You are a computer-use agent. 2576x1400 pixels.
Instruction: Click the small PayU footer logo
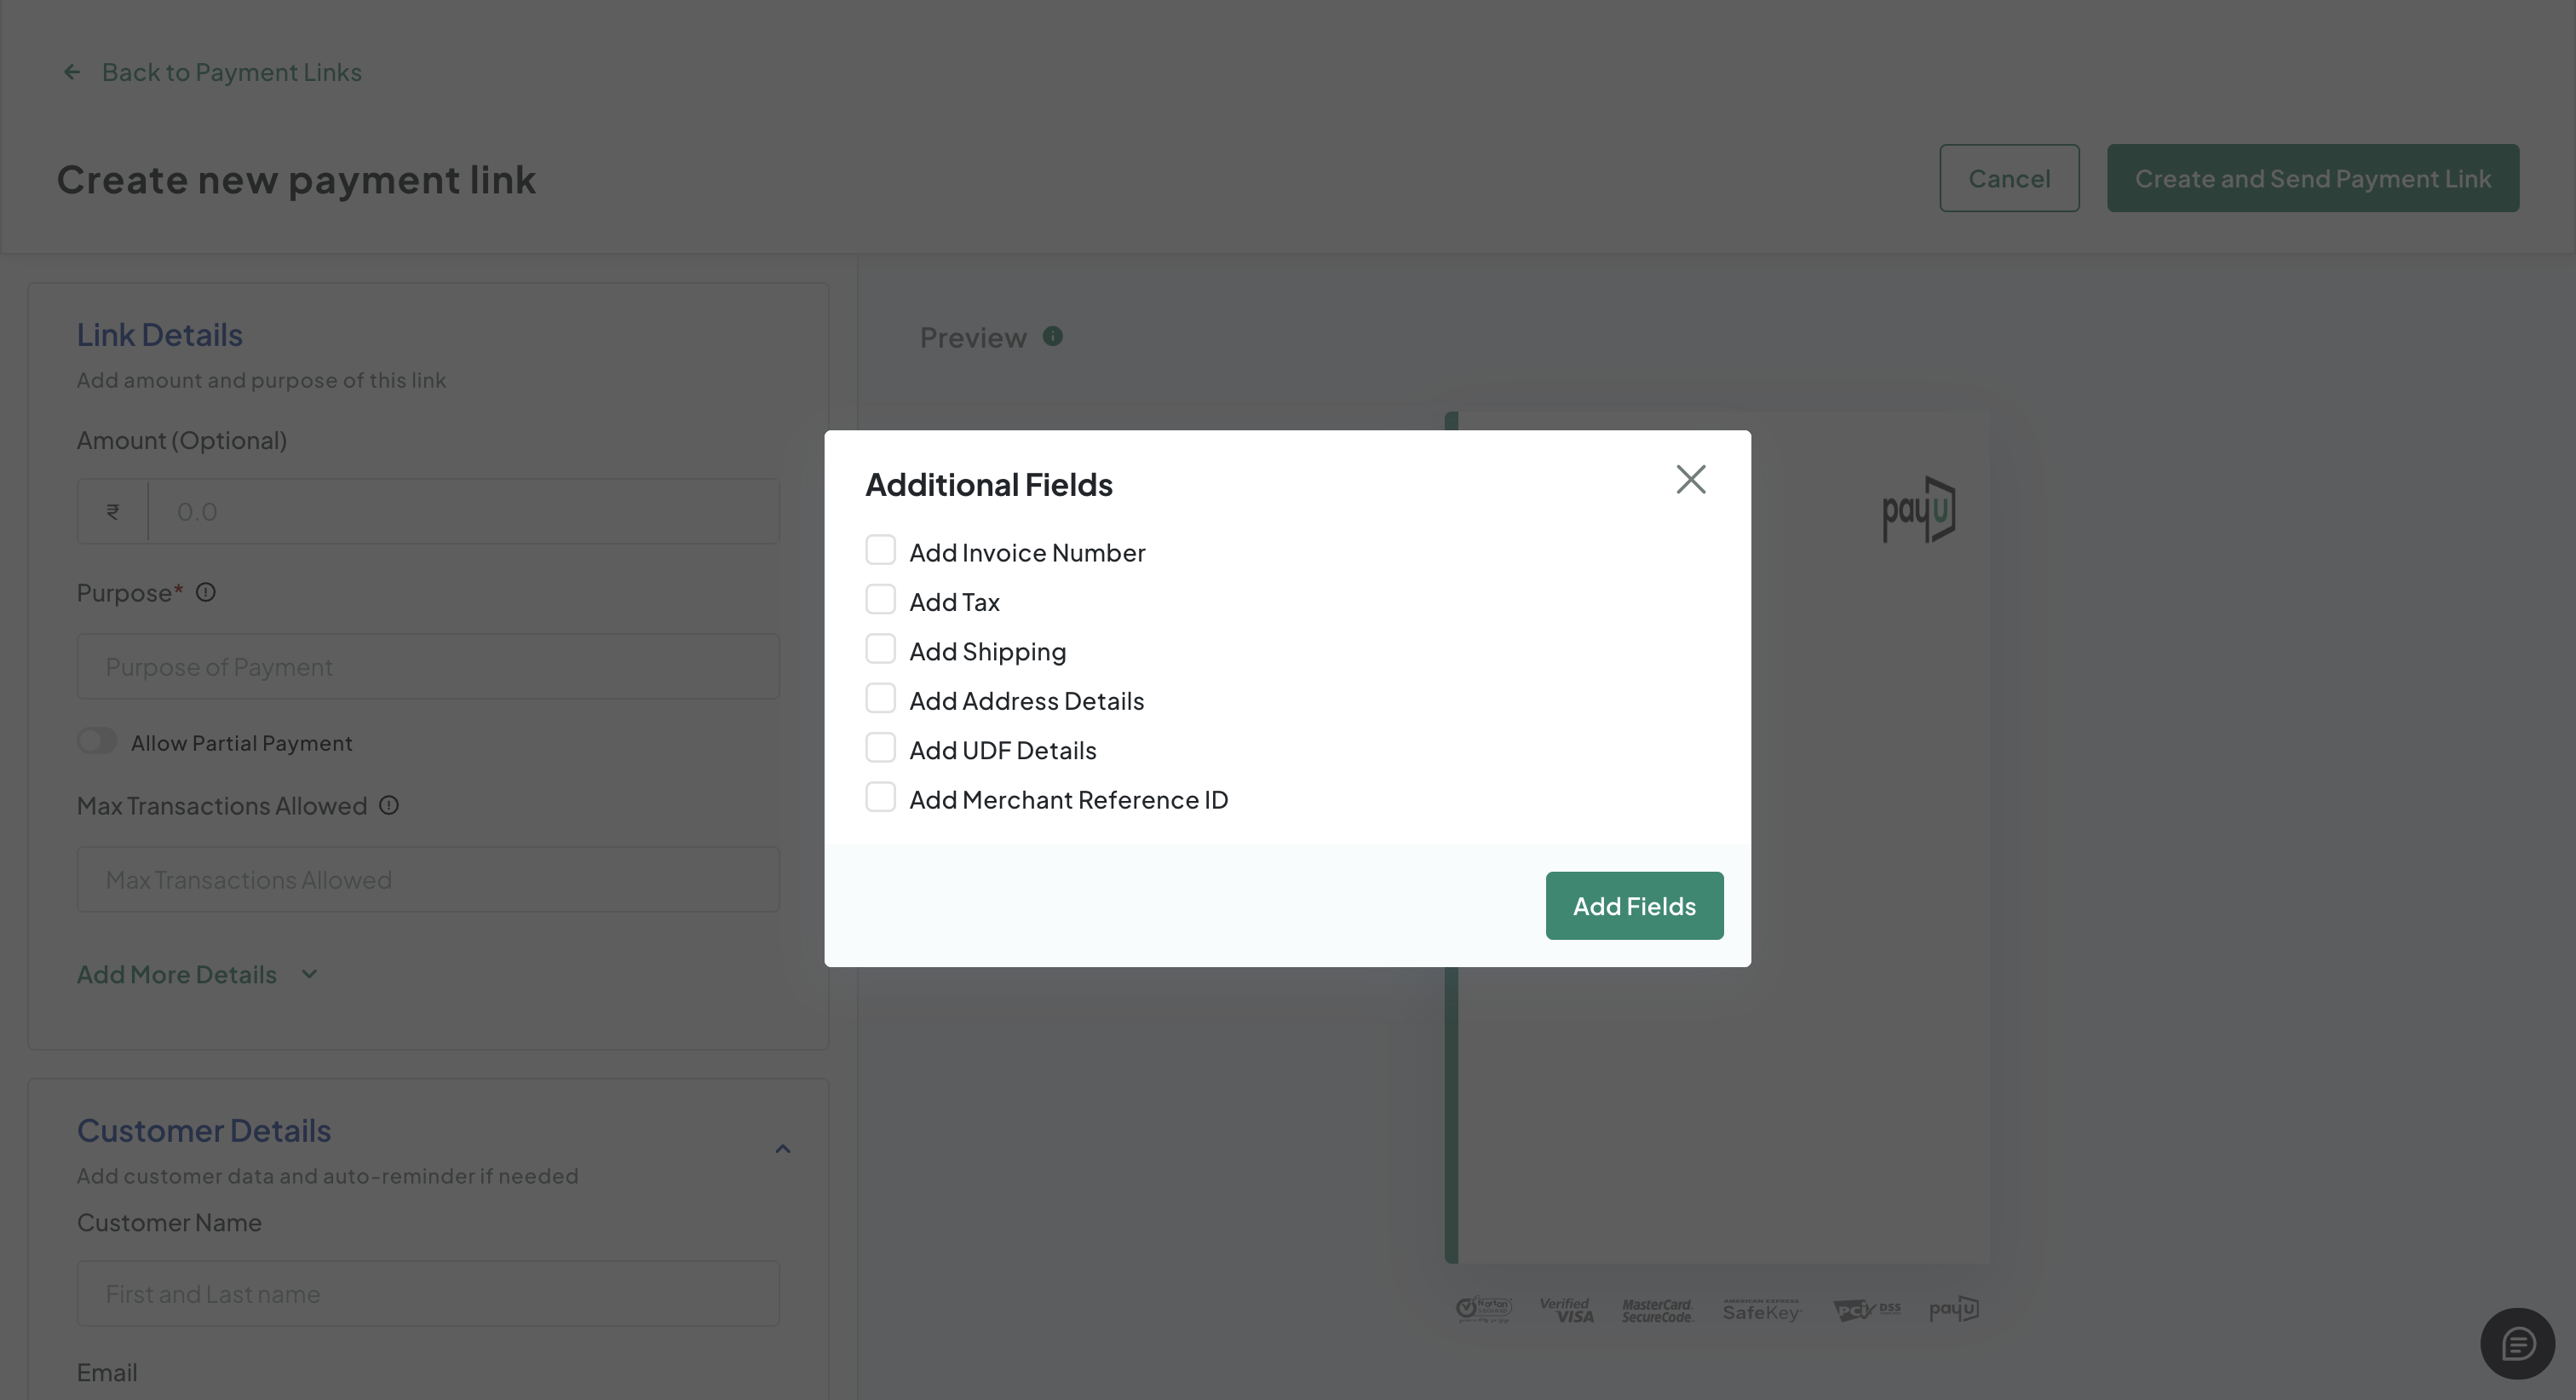1954,1309
